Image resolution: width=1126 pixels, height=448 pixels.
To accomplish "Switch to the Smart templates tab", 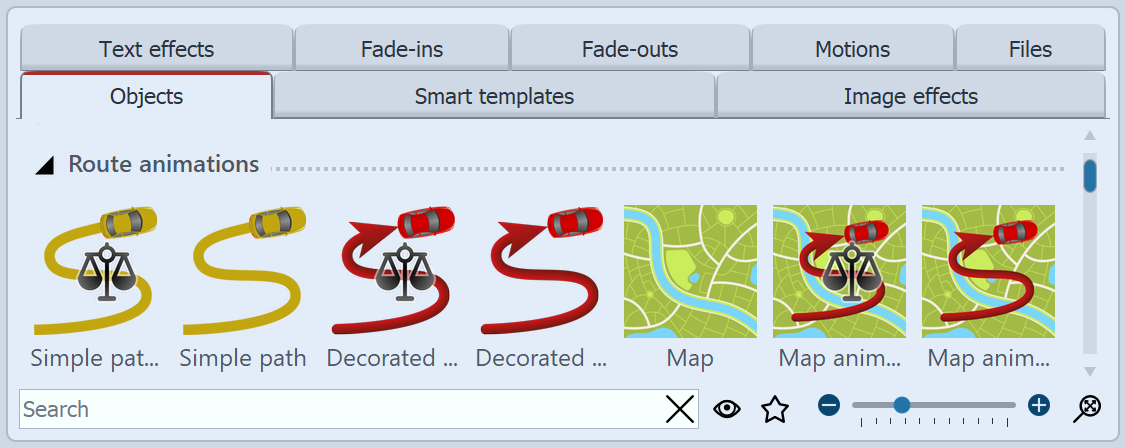I will (x=494, y=97).
